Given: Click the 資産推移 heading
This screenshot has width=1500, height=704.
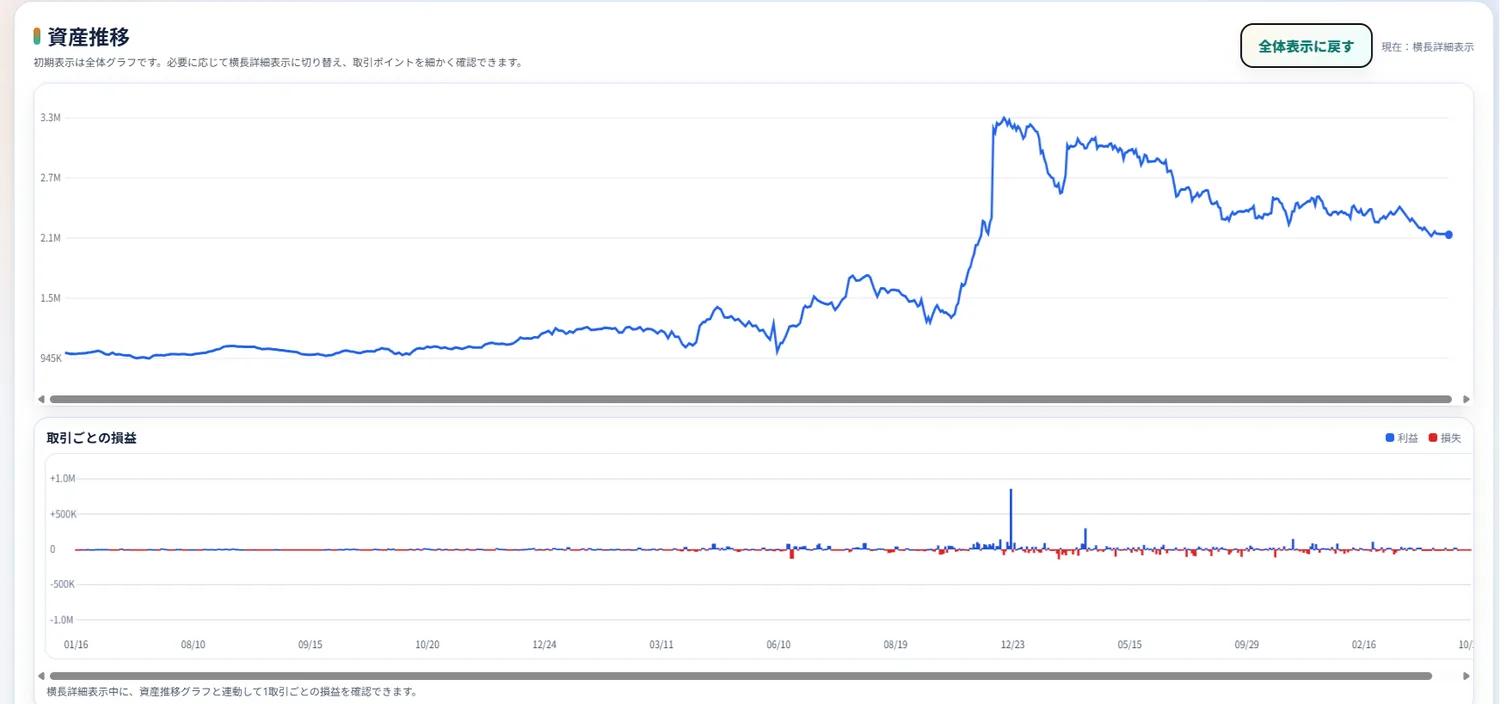Looking at the screenshot, I should click(x=89, y=38).
